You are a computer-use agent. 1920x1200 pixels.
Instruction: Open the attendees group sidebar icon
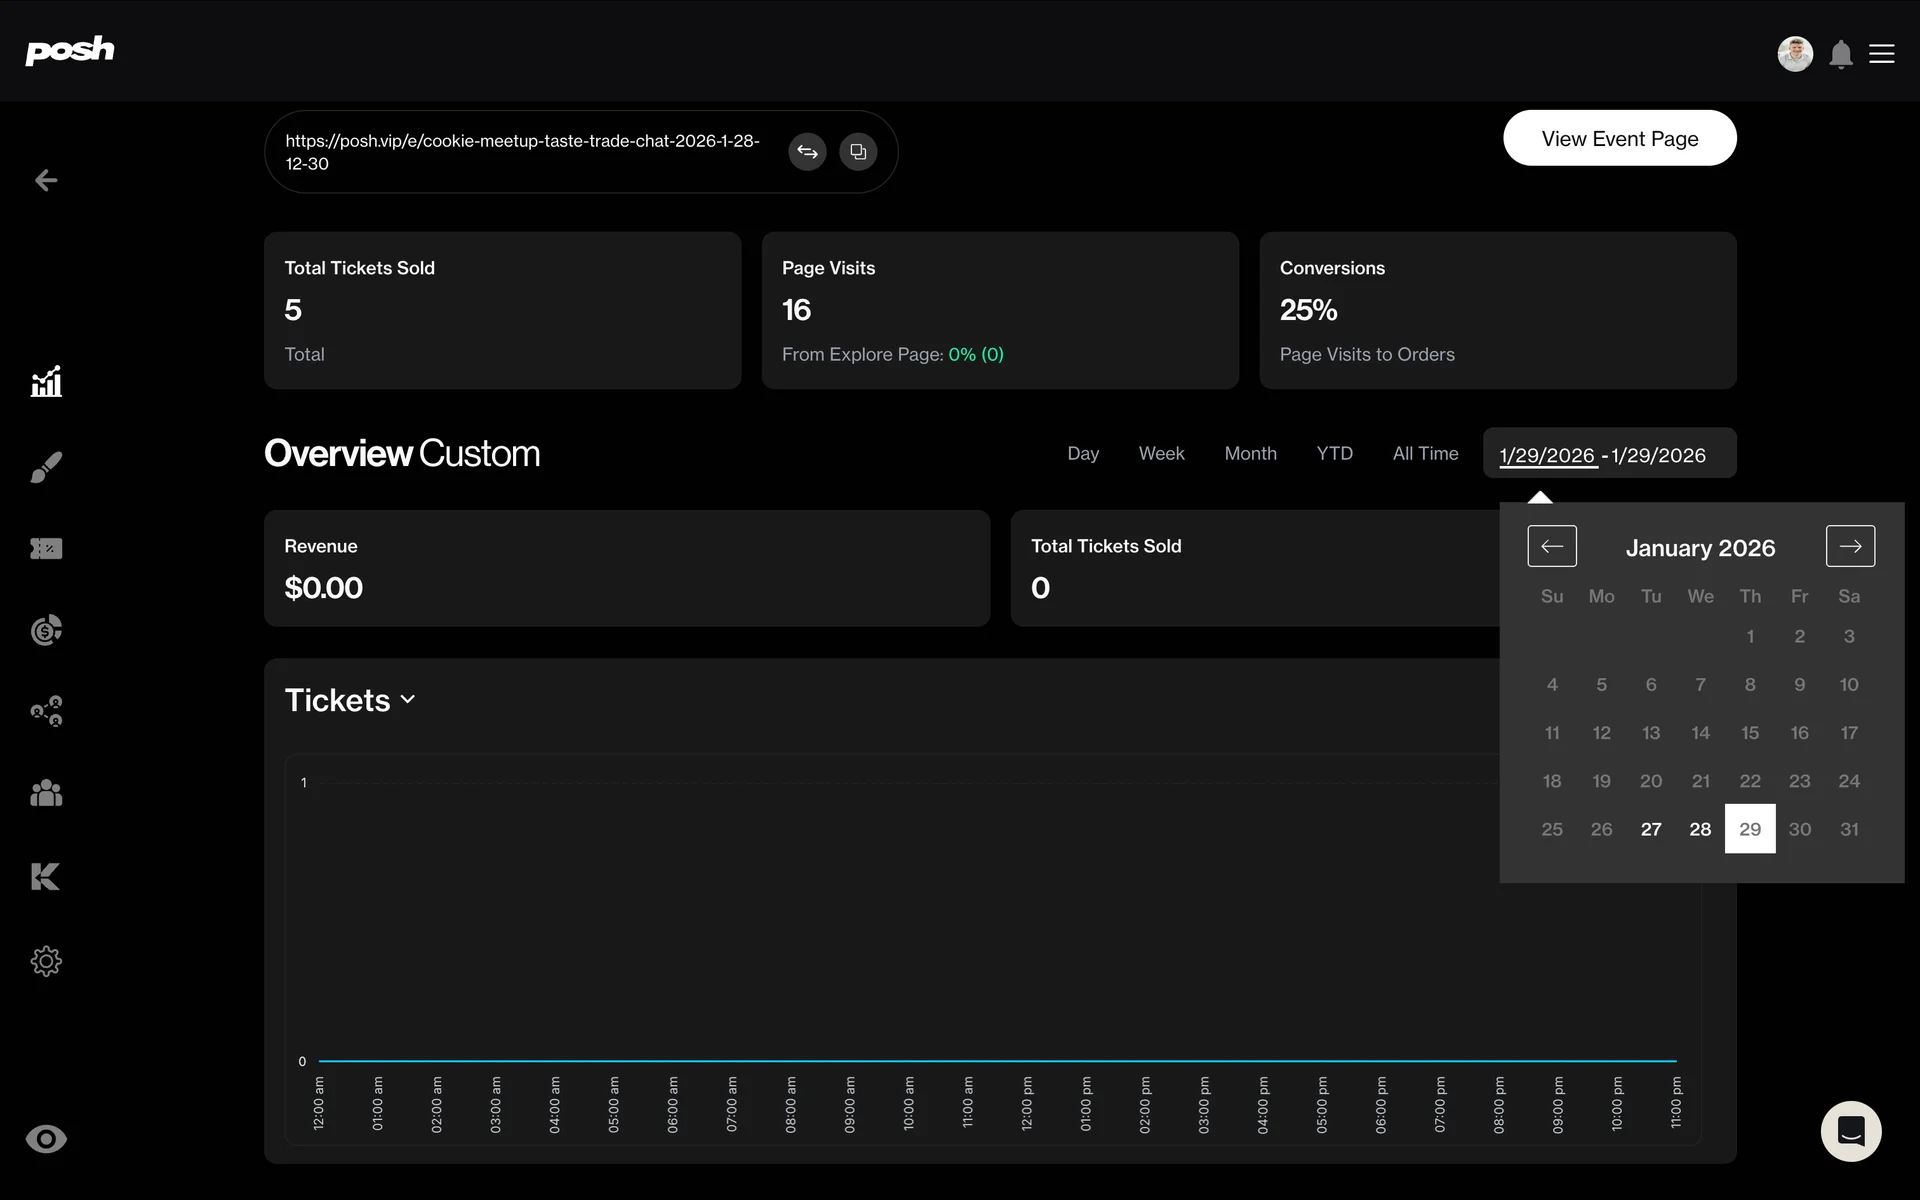point(46,794)
